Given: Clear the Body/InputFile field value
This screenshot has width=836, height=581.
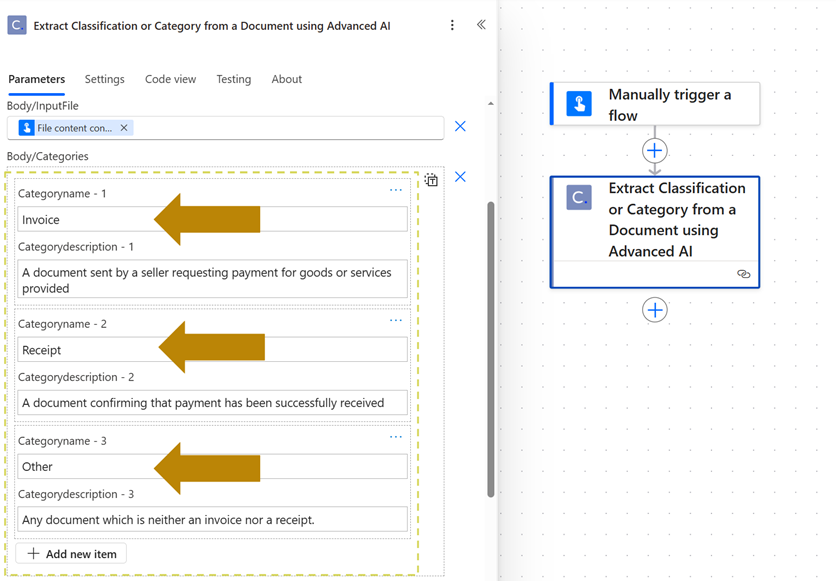Looking at the screenshot, I should point(460,126).
